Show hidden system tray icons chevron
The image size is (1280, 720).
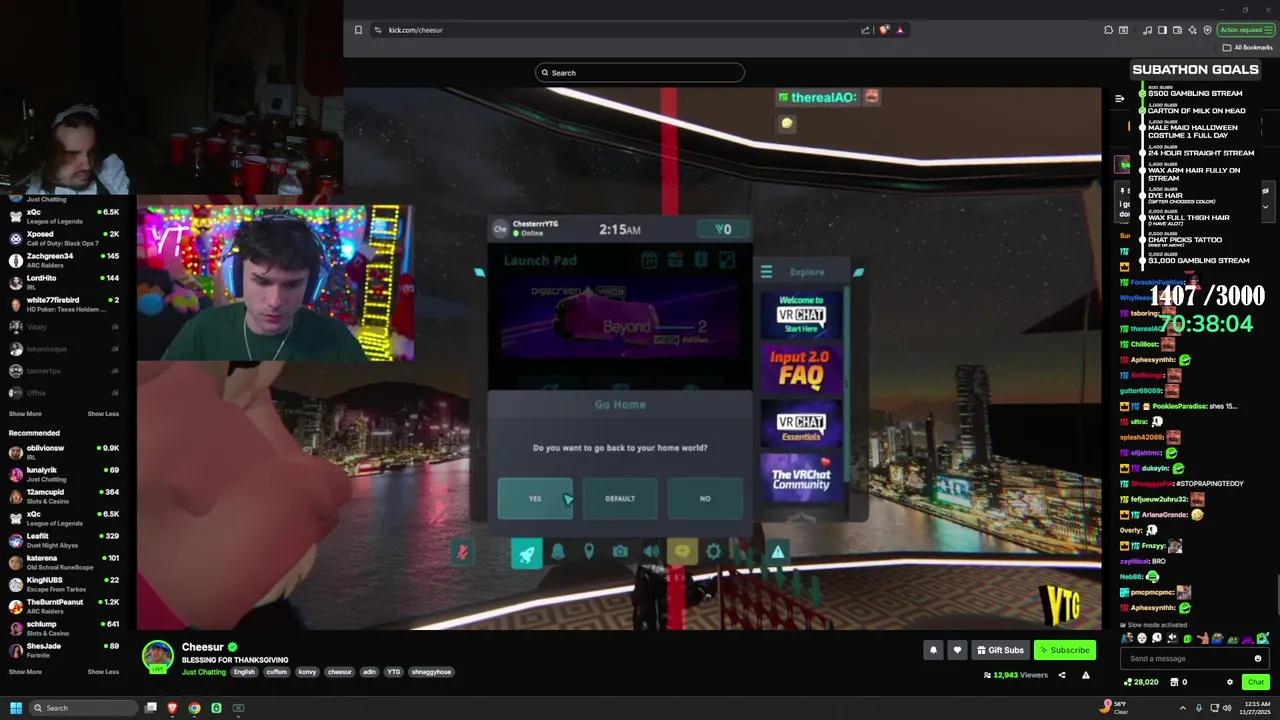[1184, 708]
